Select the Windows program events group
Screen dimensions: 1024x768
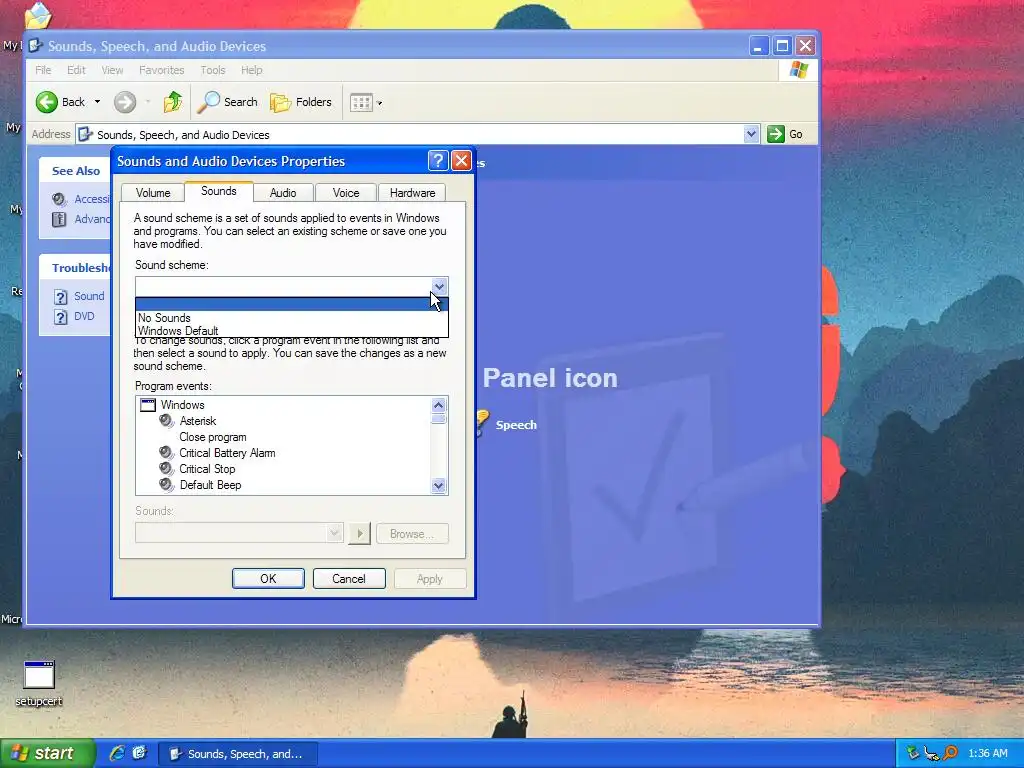(x=182, y=405)
